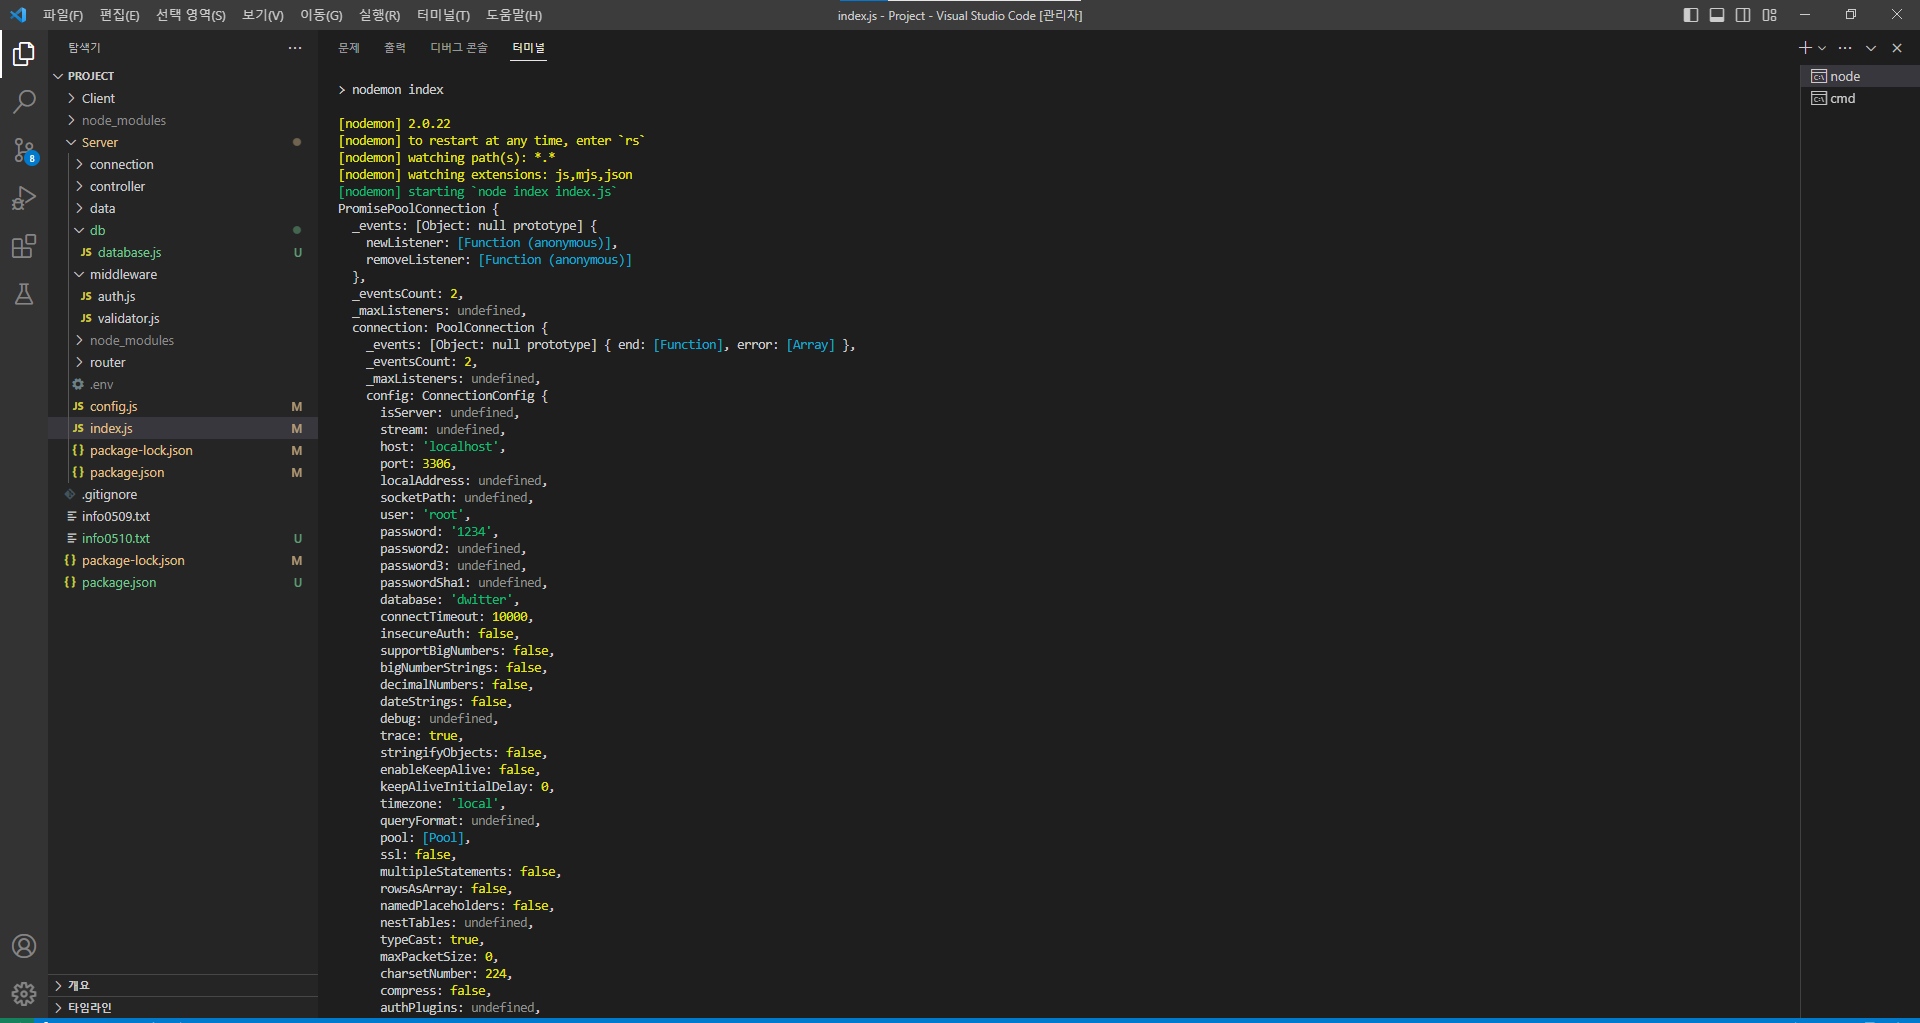Image resolution: width=1920 pixels, height=1023 pixels.
Task: Select index.js in the explorer
Action: pos(183,428)
